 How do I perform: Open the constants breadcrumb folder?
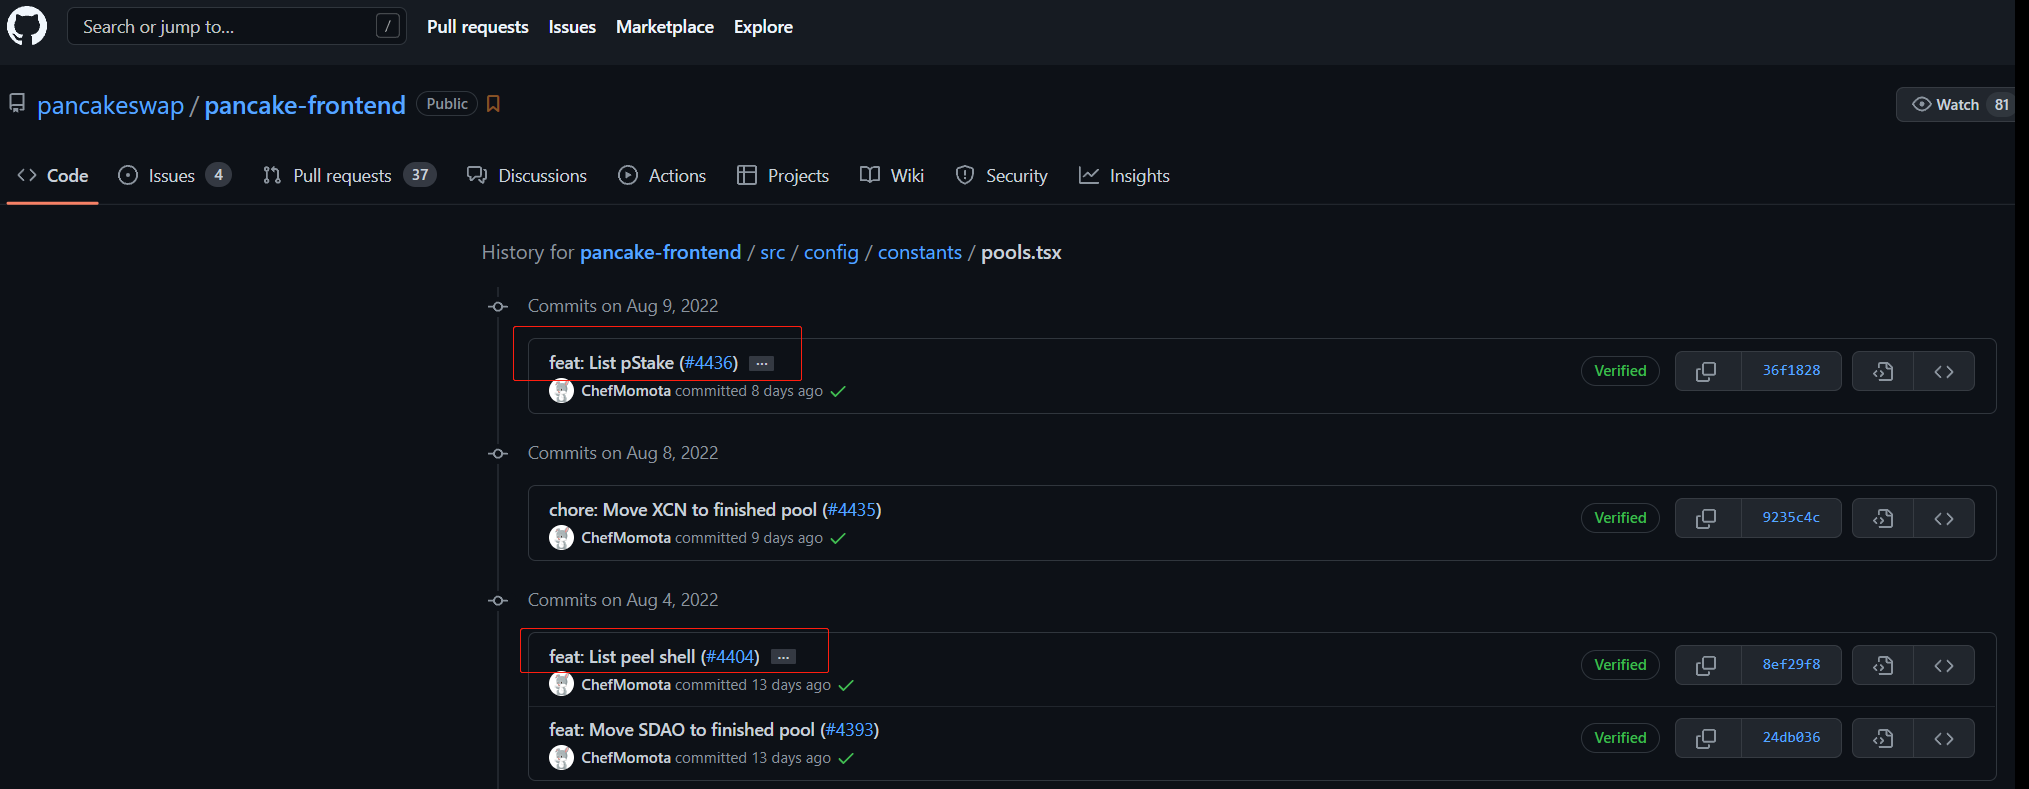point(920,252)
